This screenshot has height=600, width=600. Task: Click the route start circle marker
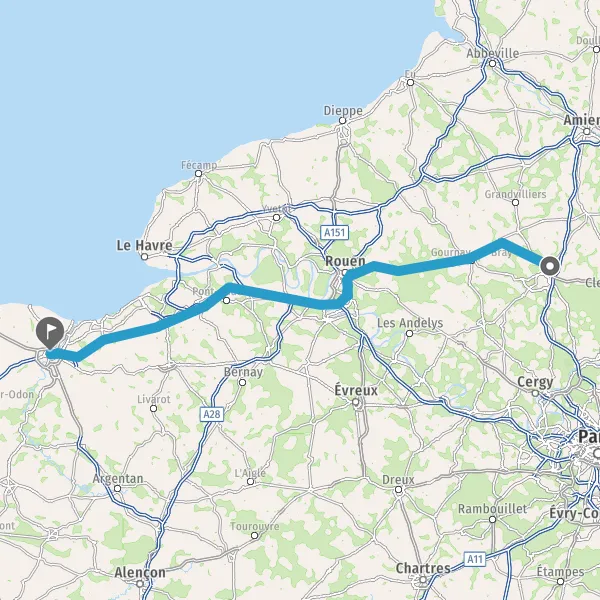coord(550,266)
